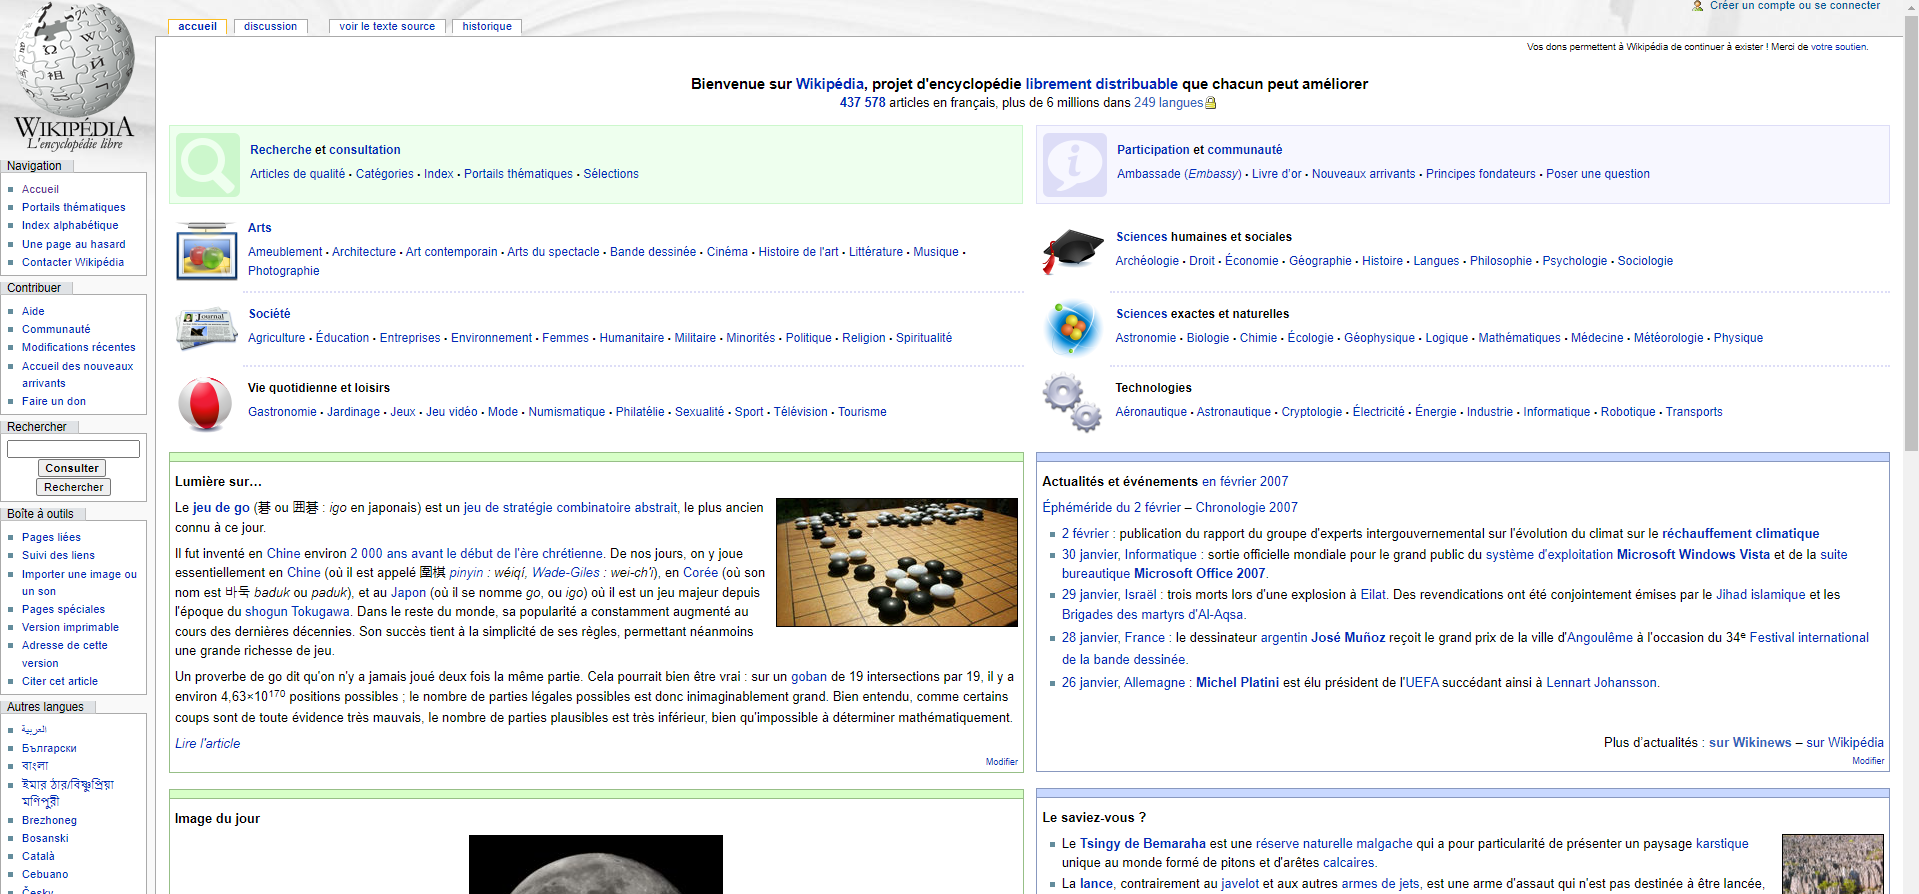
Task: Click réchauffement climatique news link
Action: pyautogui.click(x=1740, y=534)
